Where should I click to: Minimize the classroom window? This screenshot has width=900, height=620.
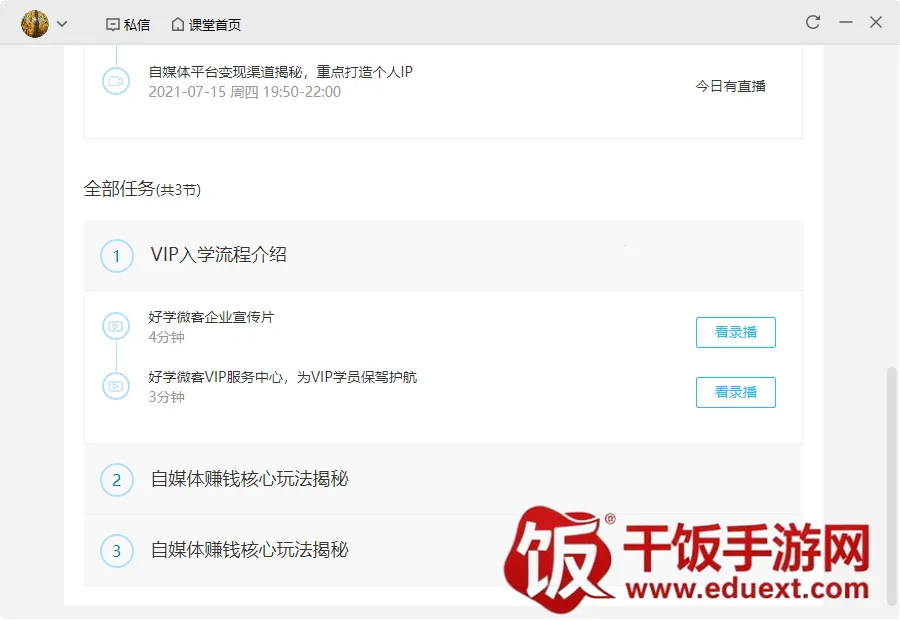click(845, 22)
